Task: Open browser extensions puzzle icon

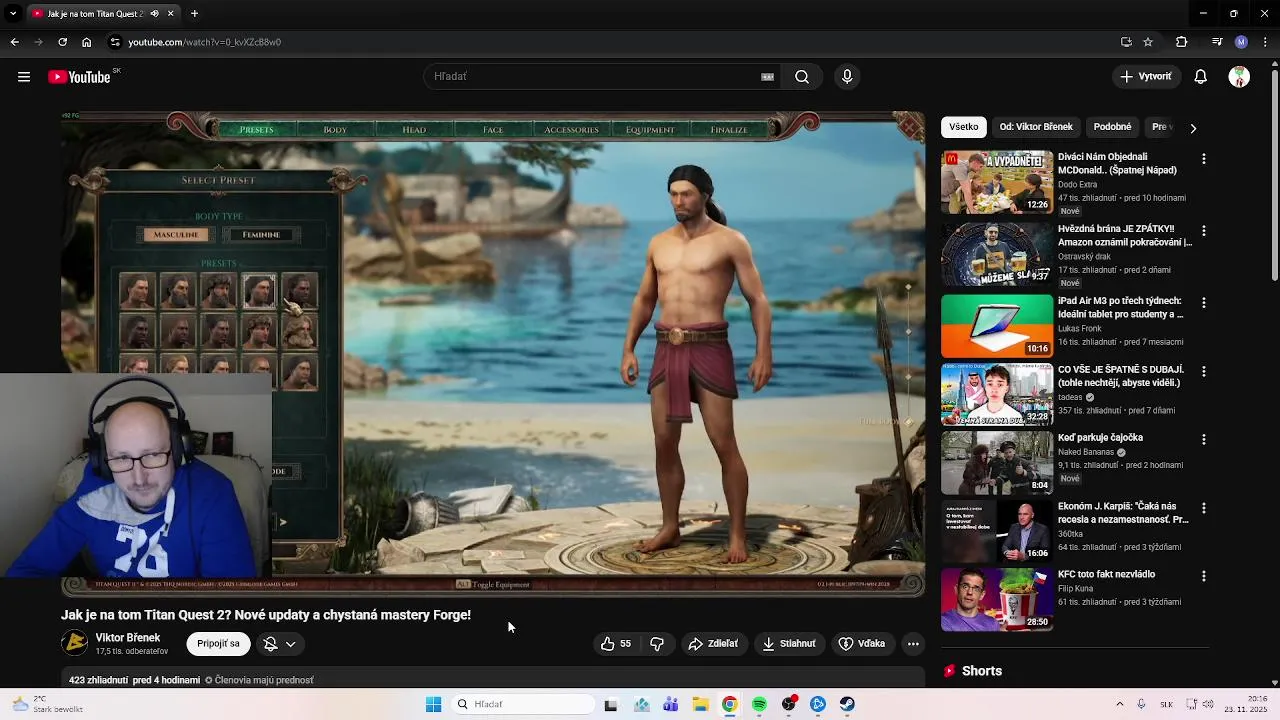Action: click(x=1181, y=42)
